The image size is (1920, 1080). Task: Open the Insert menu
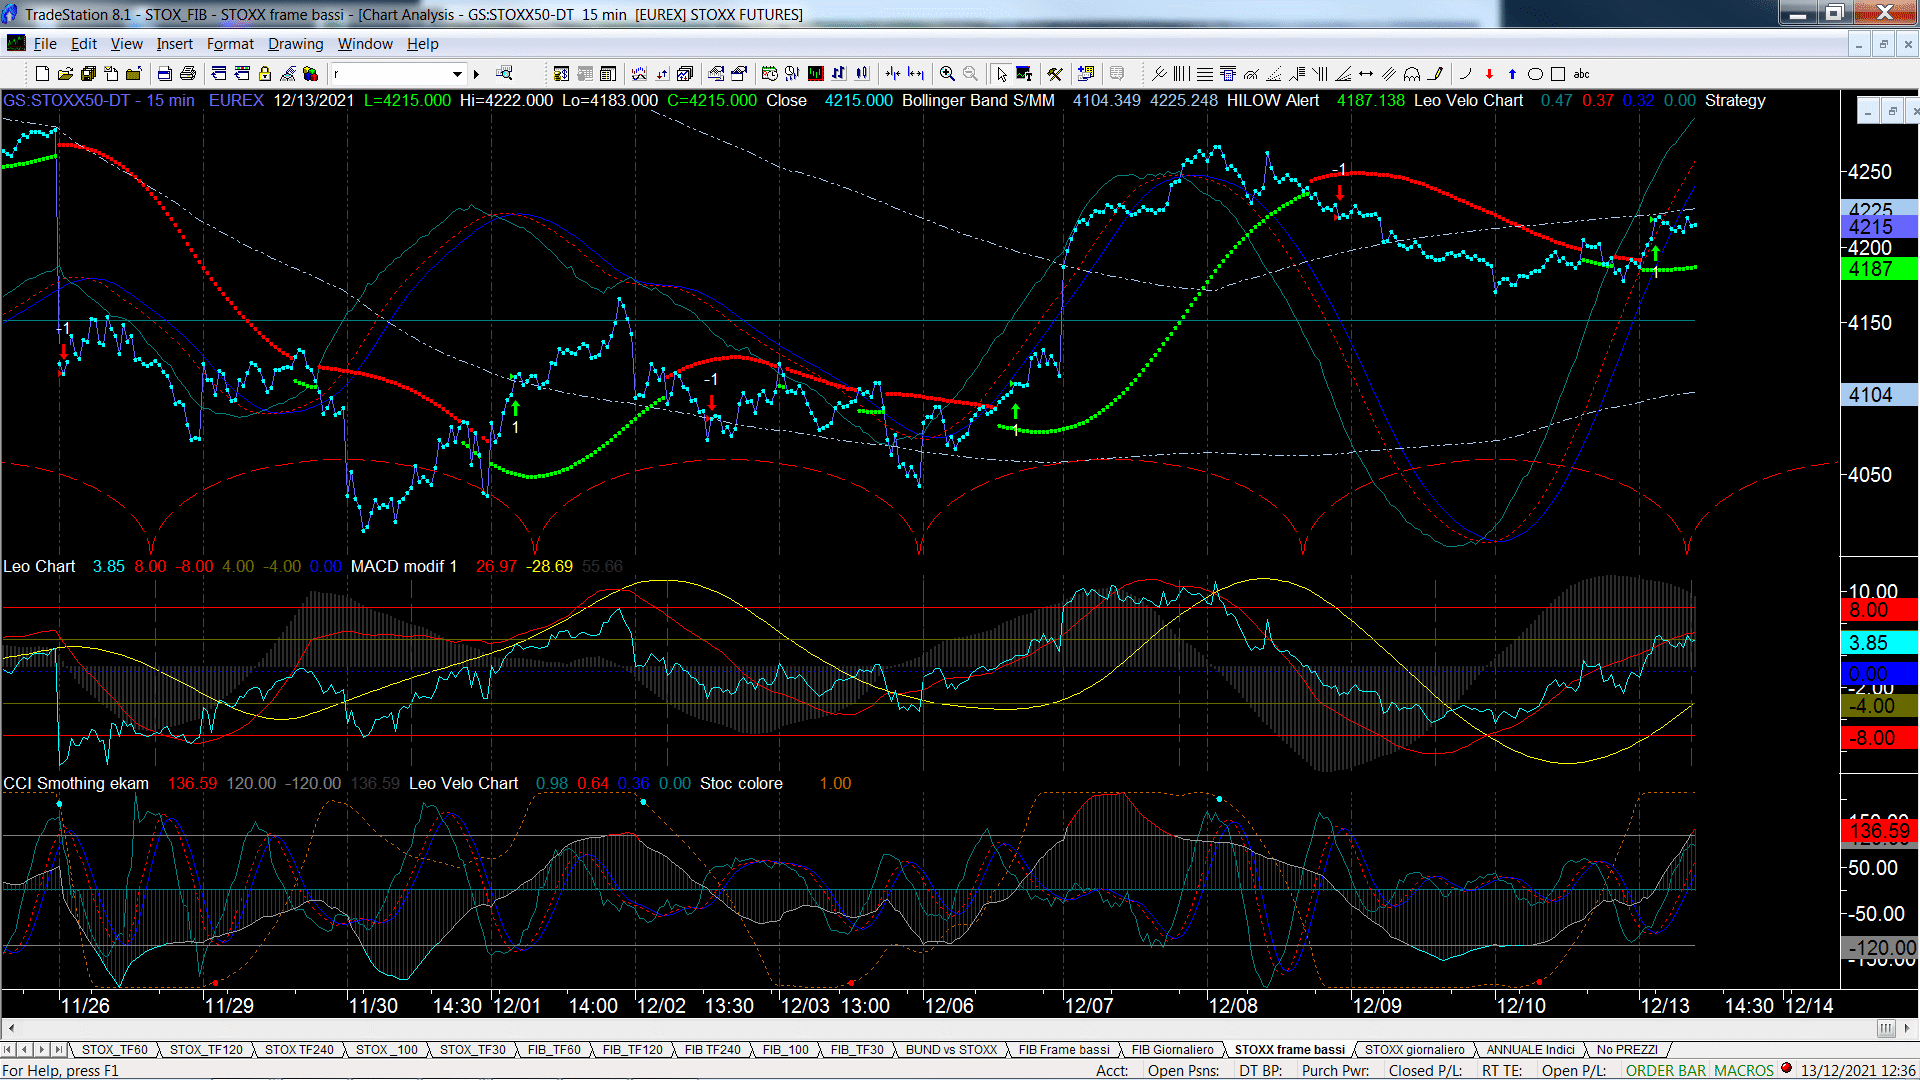tap(174, 44)
